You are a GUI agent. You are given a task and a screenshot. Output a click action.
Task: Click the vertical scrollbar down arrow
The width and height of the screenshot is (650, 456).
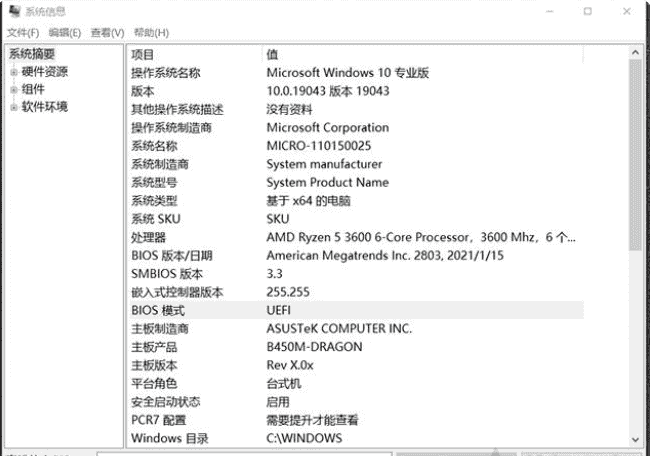[x=634, y=439]
